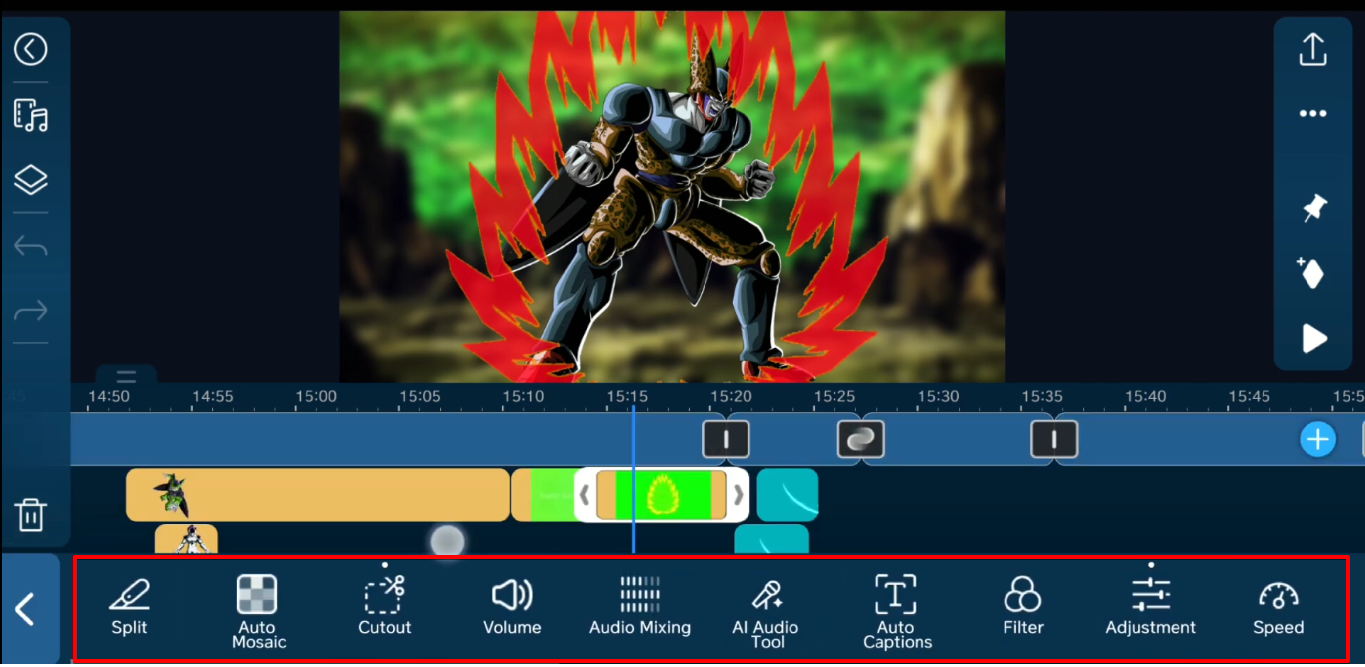The width and height of the screenshot is (1365, 667).
Task: Open the transition marker near 15:35
Action: tap(1054, 439)
